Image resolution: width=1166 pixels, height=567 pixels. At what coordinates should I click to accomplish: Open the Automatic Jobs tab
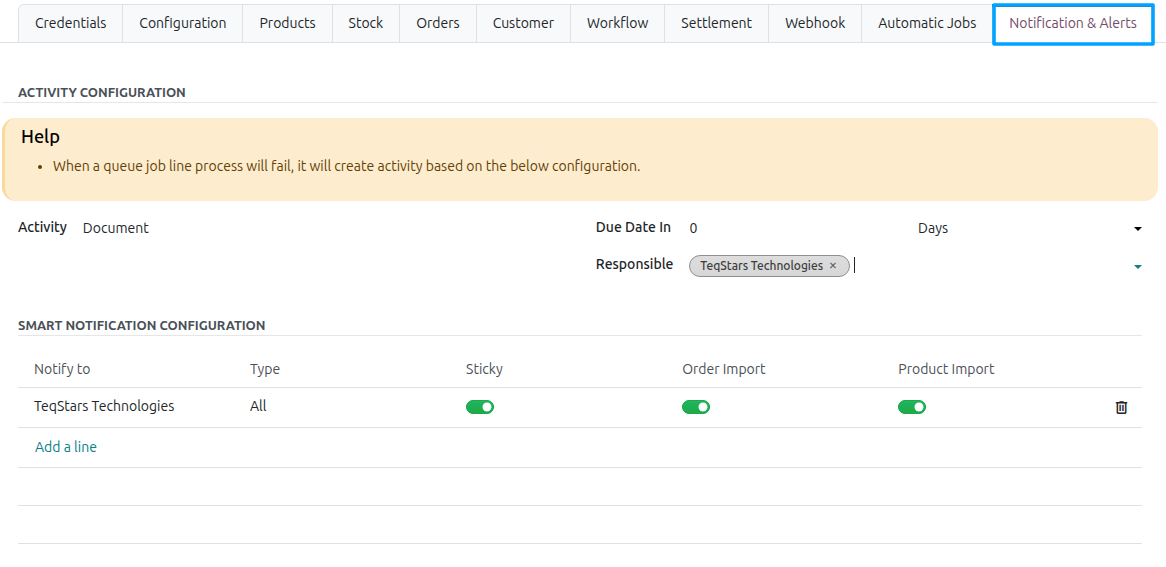click(927, 23)
